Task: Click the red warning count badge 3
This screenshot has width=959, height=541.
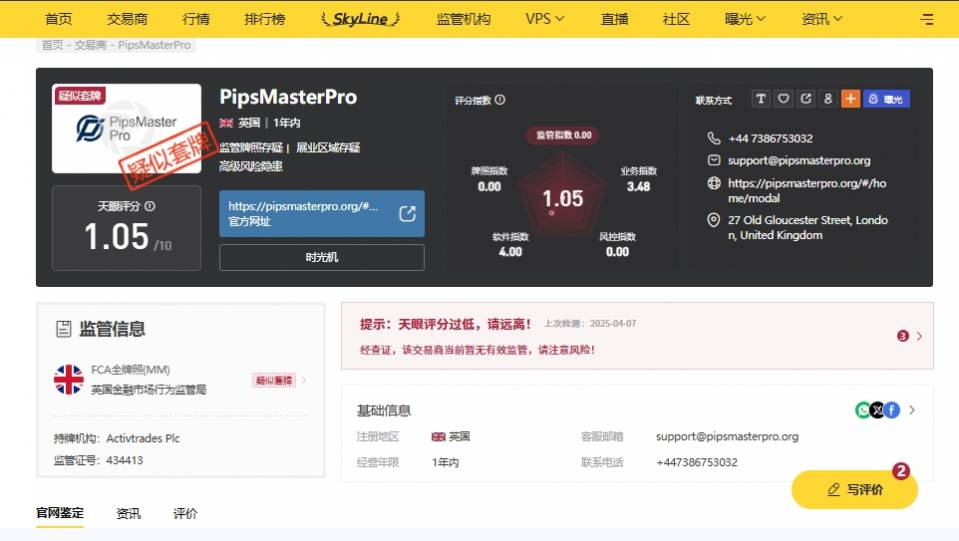Action: 903,336
